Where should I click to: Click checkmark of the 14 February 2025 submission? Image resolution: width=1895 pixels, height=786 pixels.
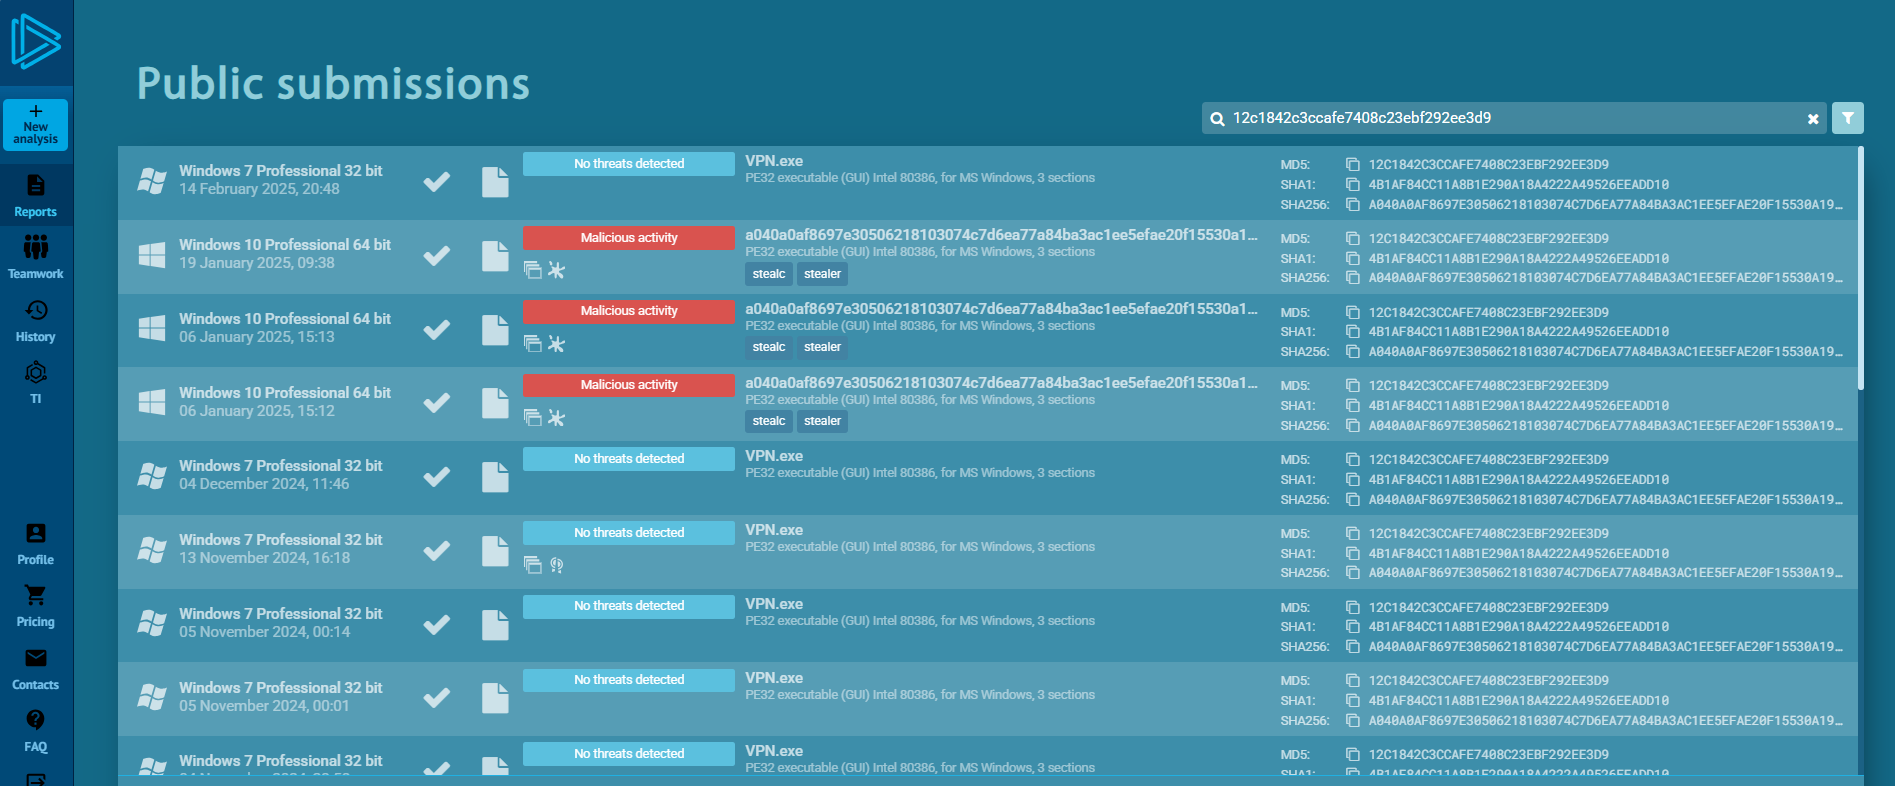[x=436, y=182]
